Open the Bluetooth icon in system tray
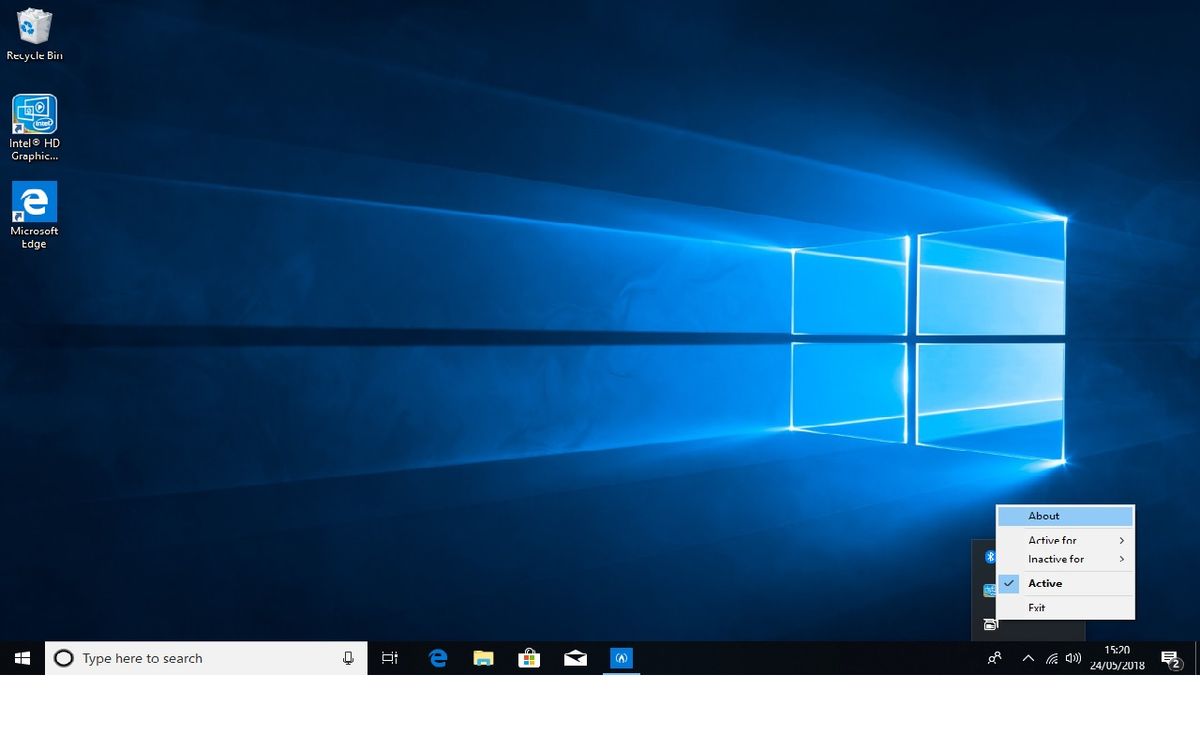This screenshot has height=750, width=1200. tap(991, 557)
